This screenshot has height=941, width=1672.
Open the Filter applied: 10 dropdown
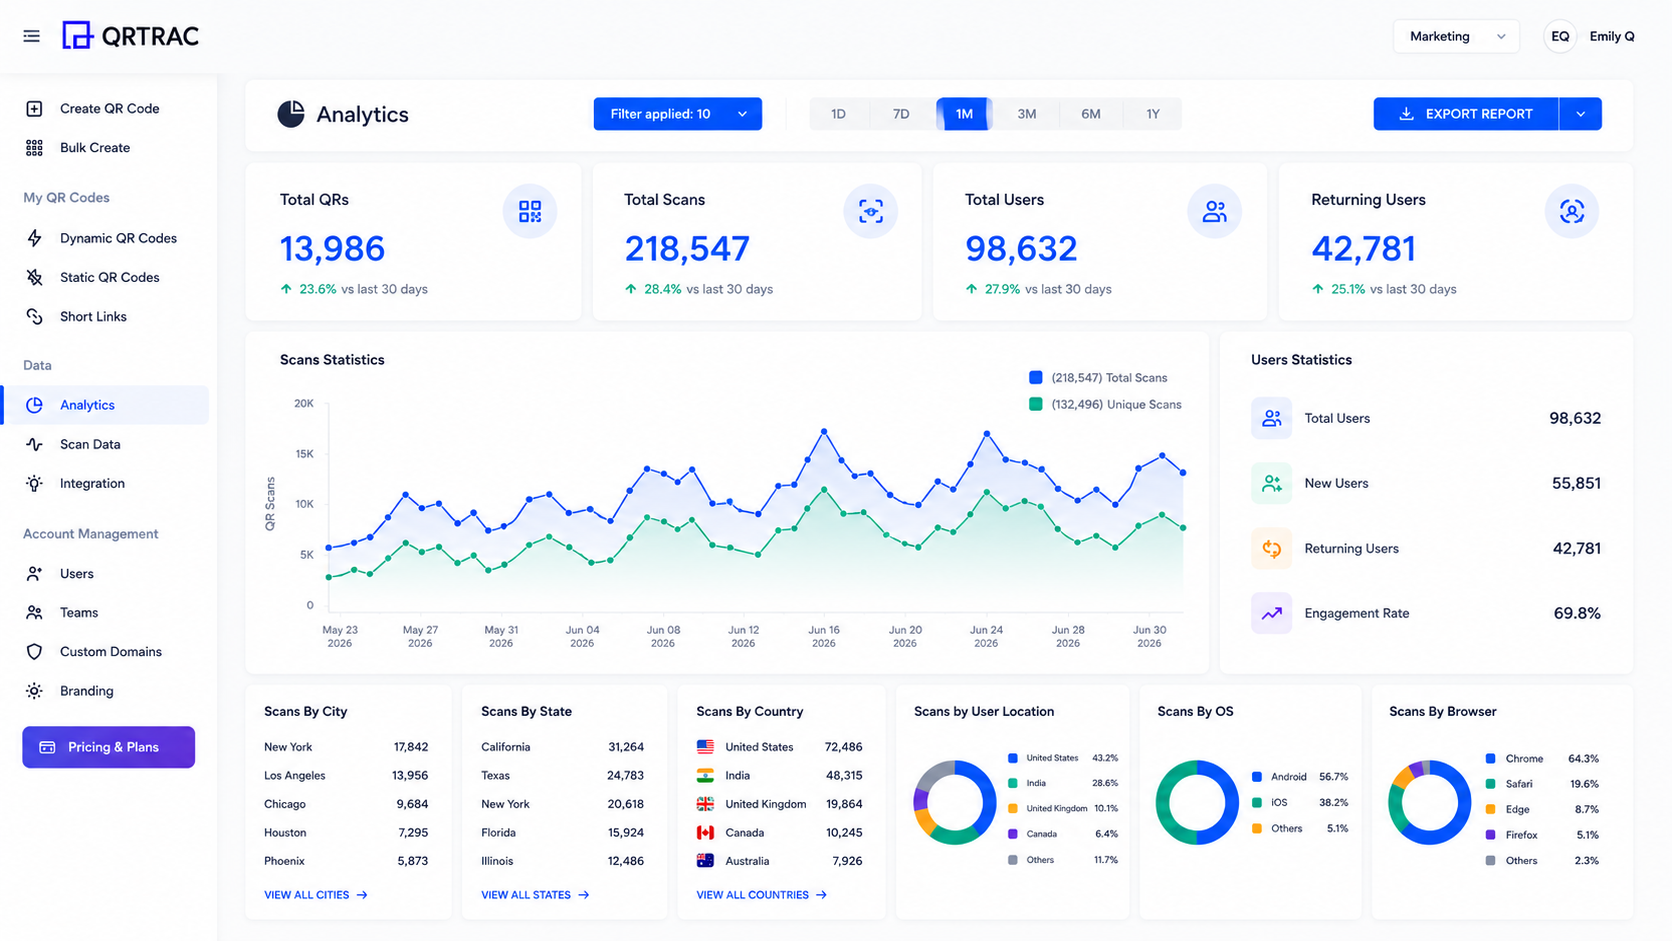[678, 114]
